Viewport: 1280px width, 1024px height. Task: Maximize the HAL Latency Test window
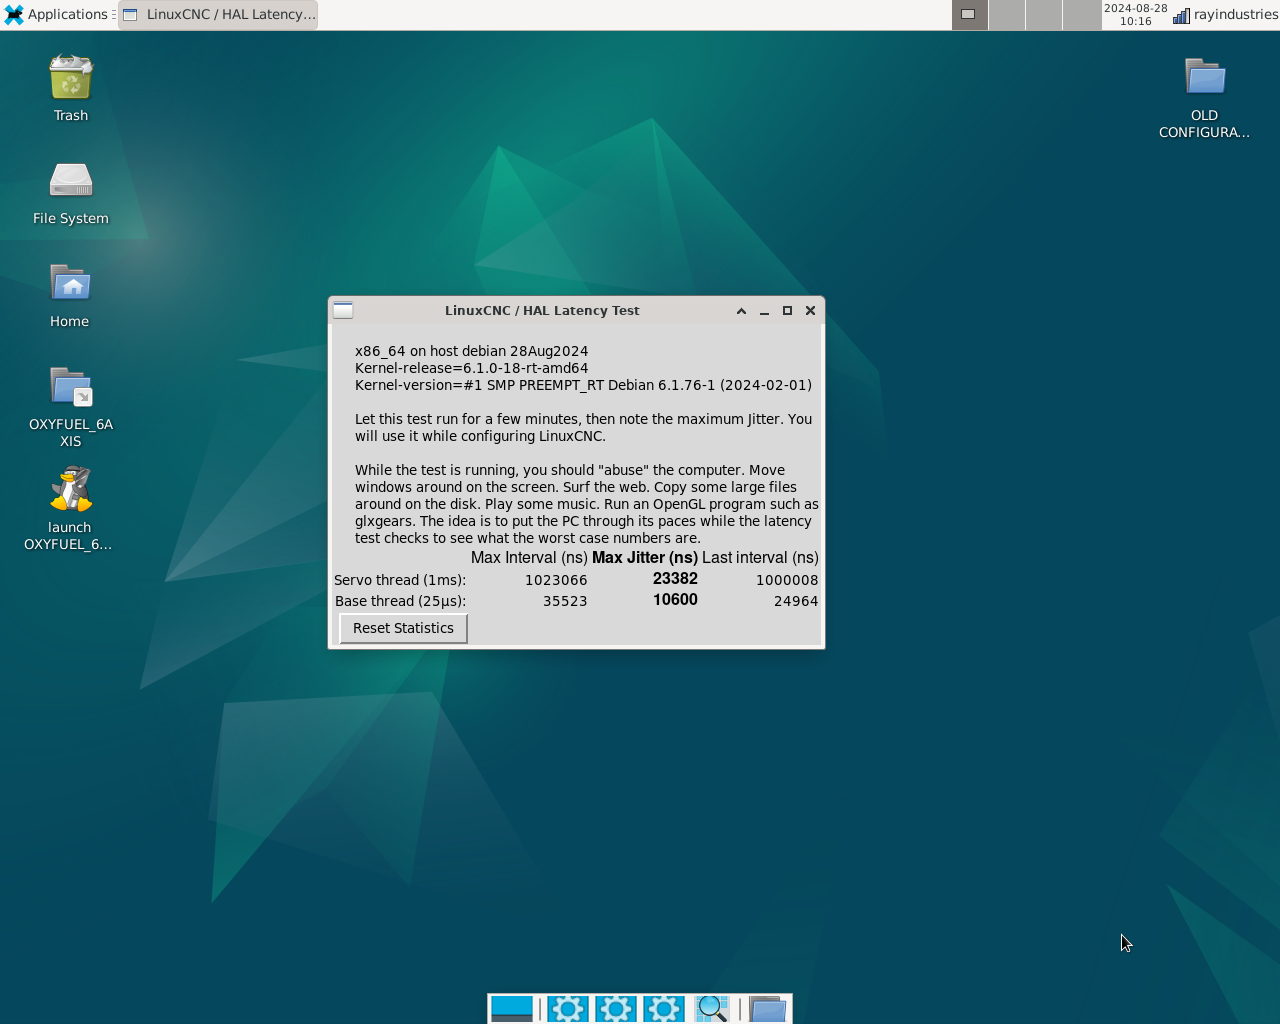(x=787, y=311)
